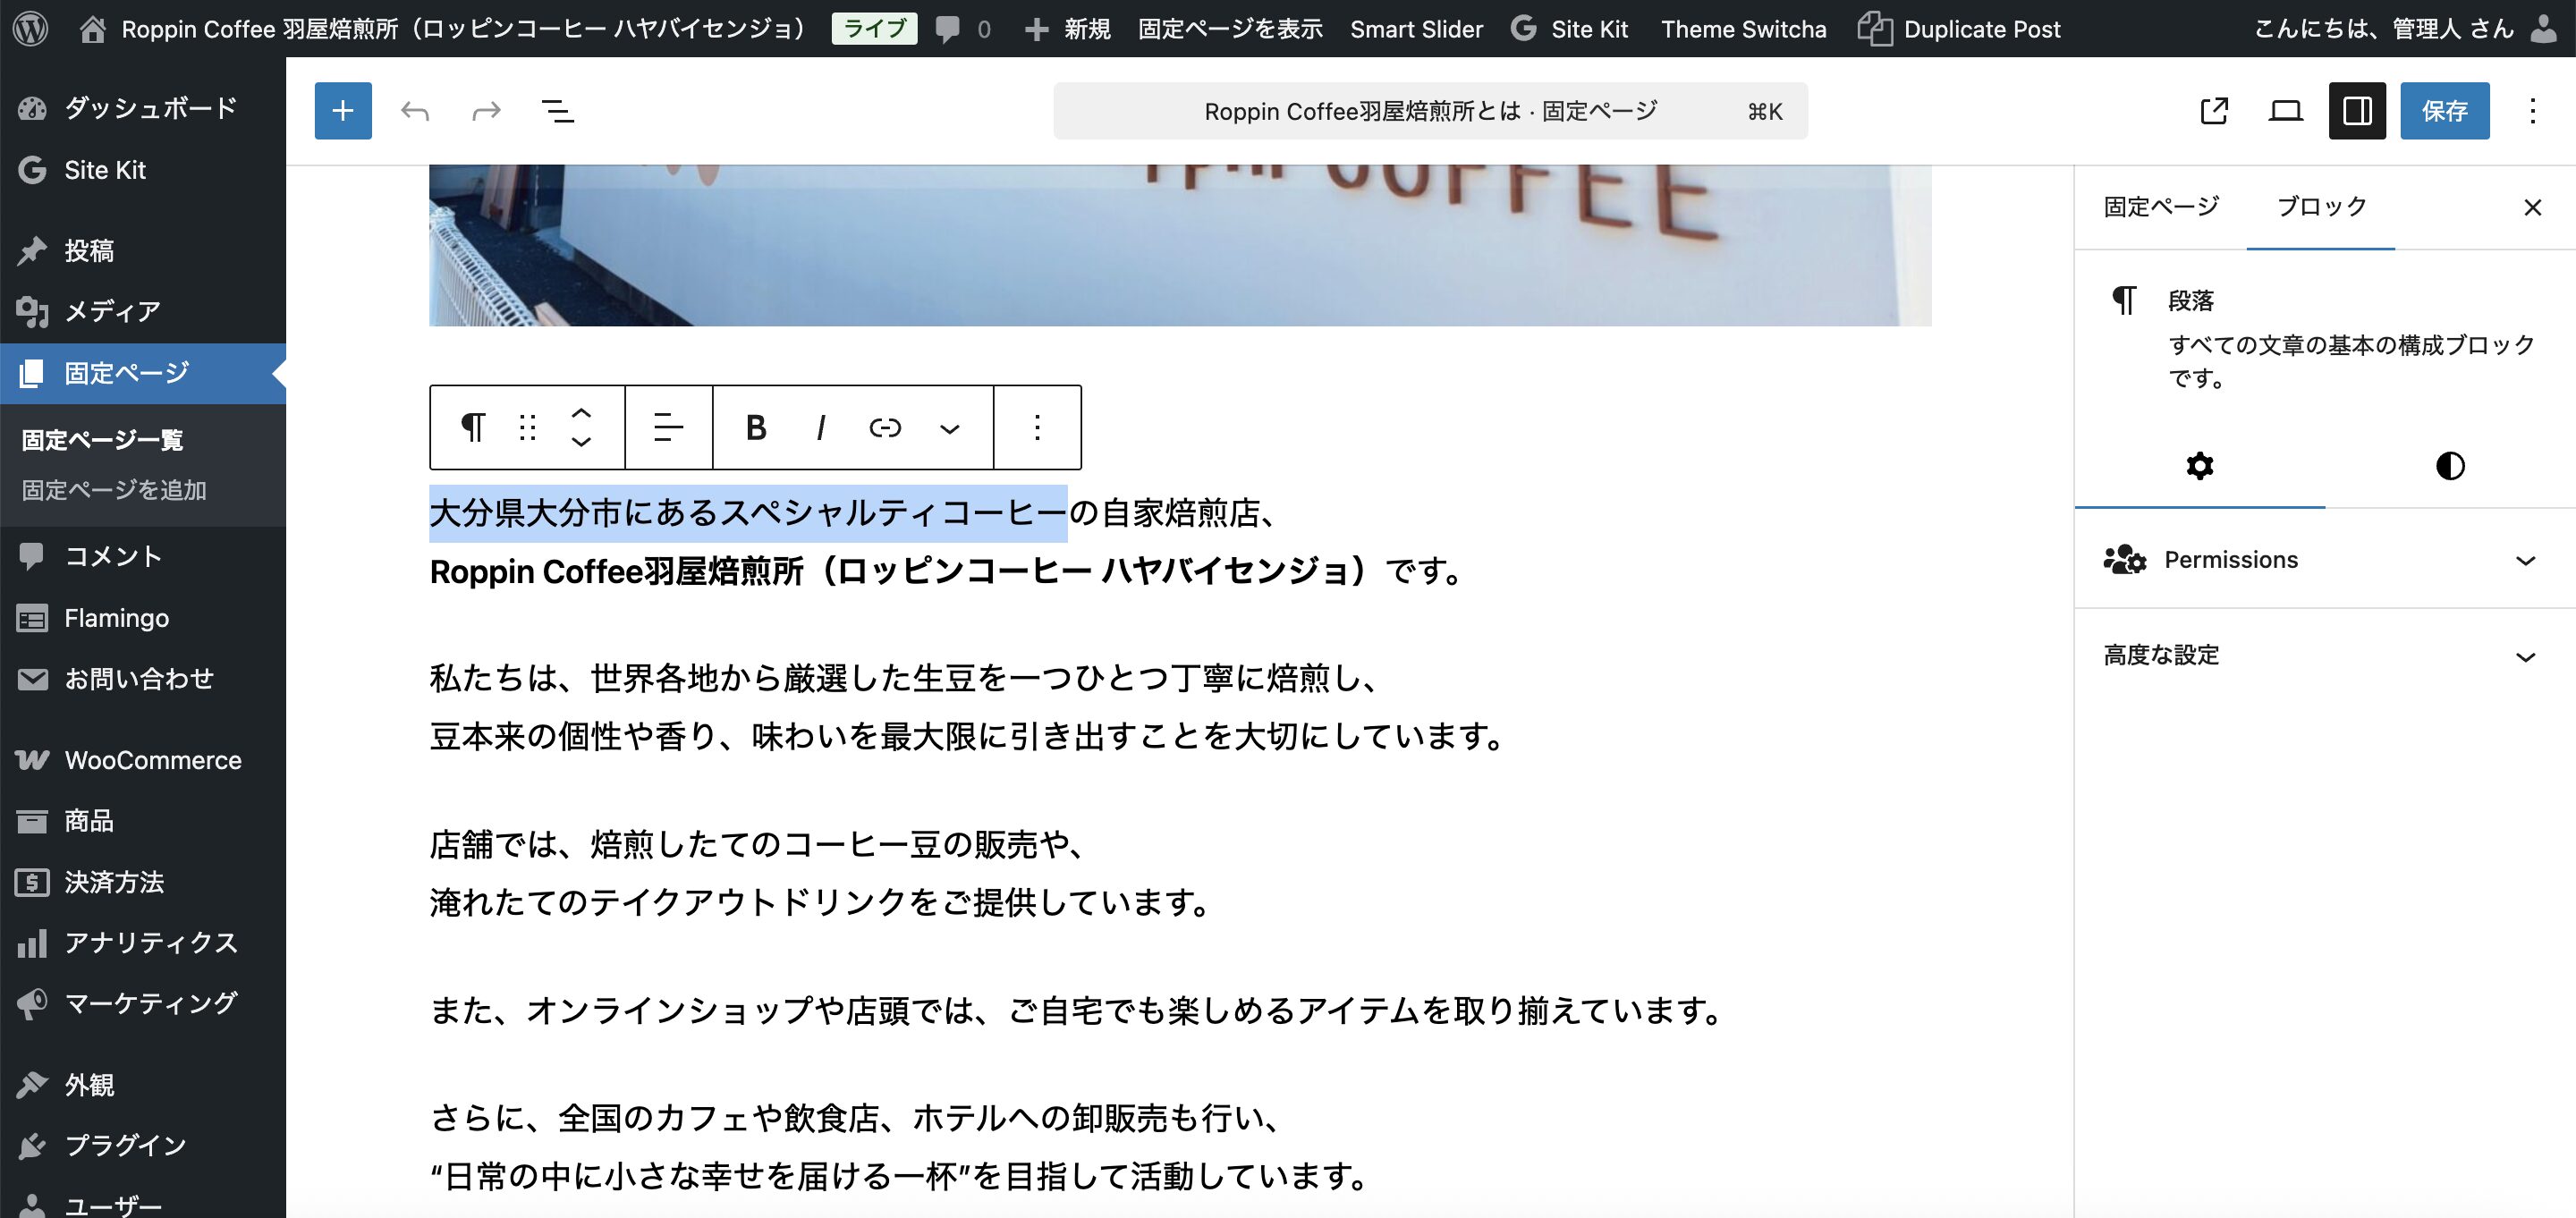This screenshot has width=2576, height=1218.
Task: Click the redo arrow in top toolbar
Action: click(486, 111)
